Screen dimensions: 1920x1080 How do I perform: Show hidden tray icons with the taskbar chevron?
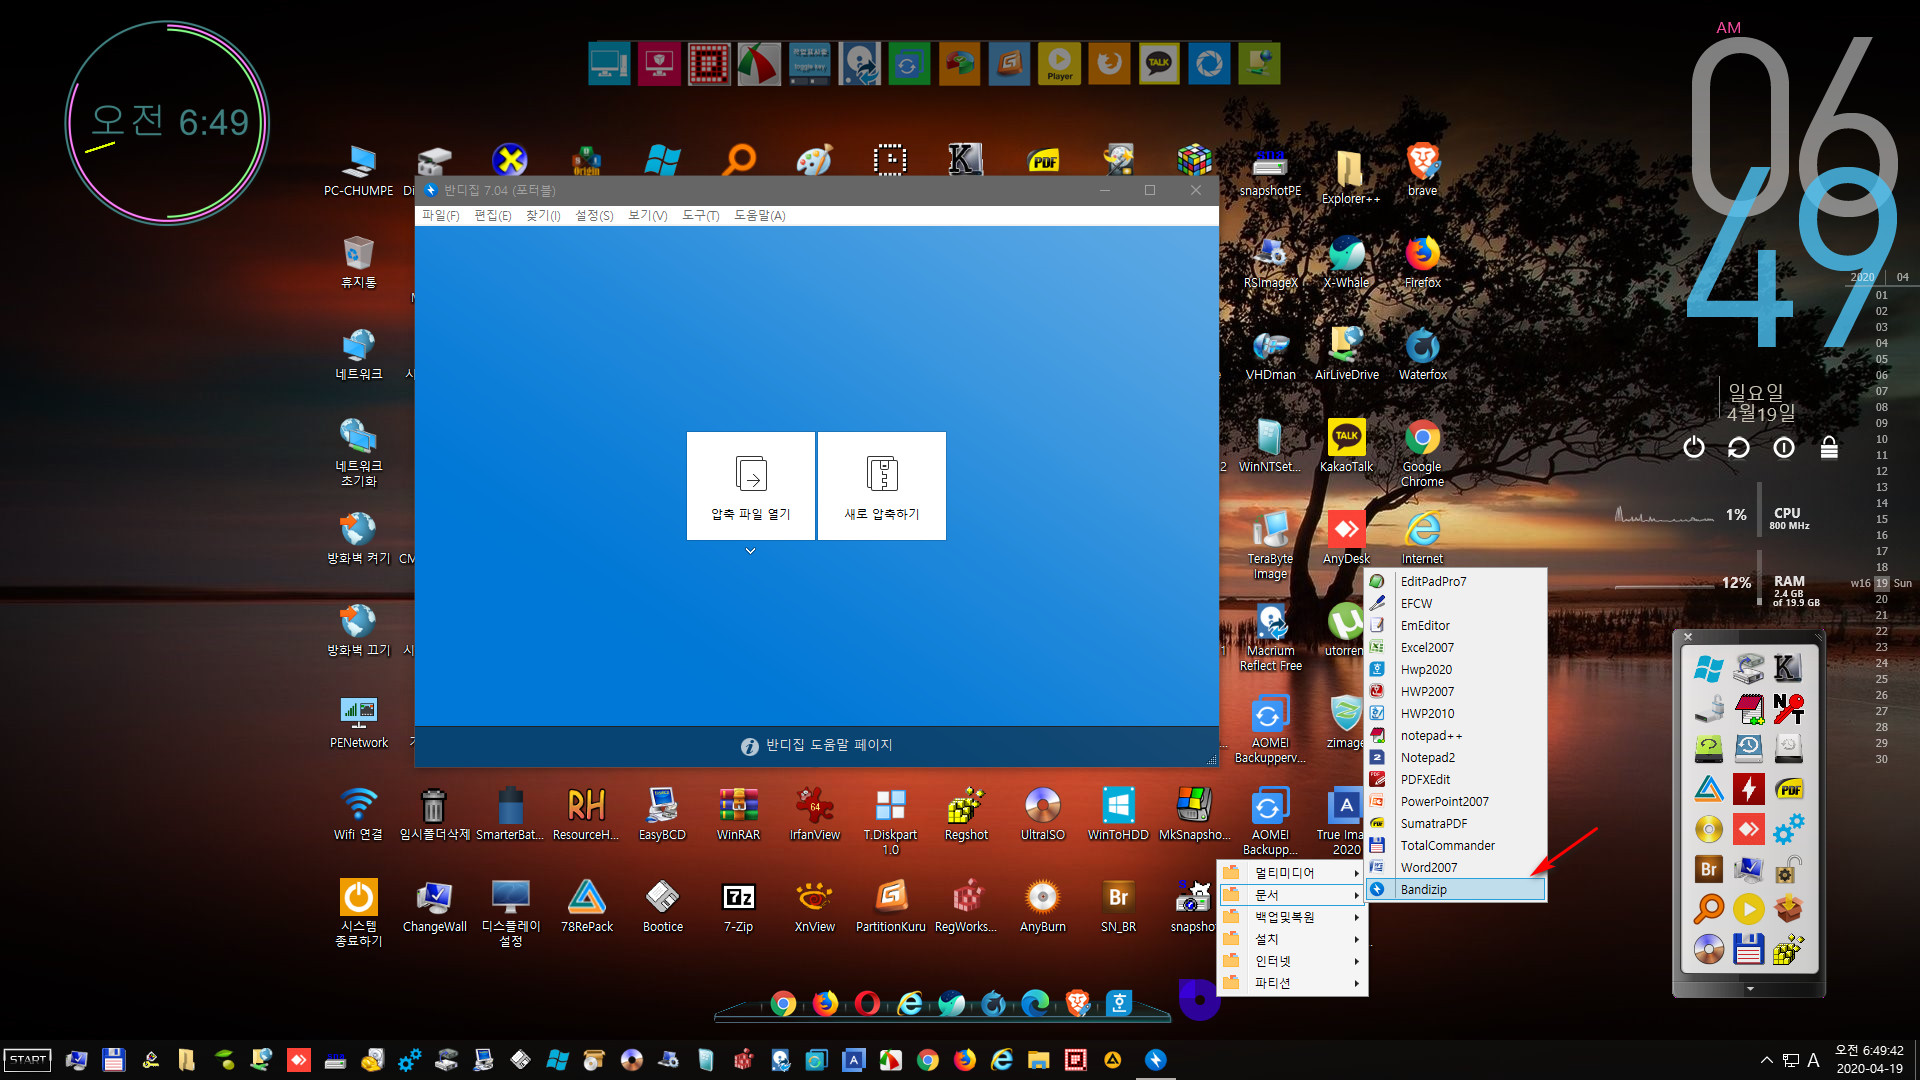point(1766,1060)
